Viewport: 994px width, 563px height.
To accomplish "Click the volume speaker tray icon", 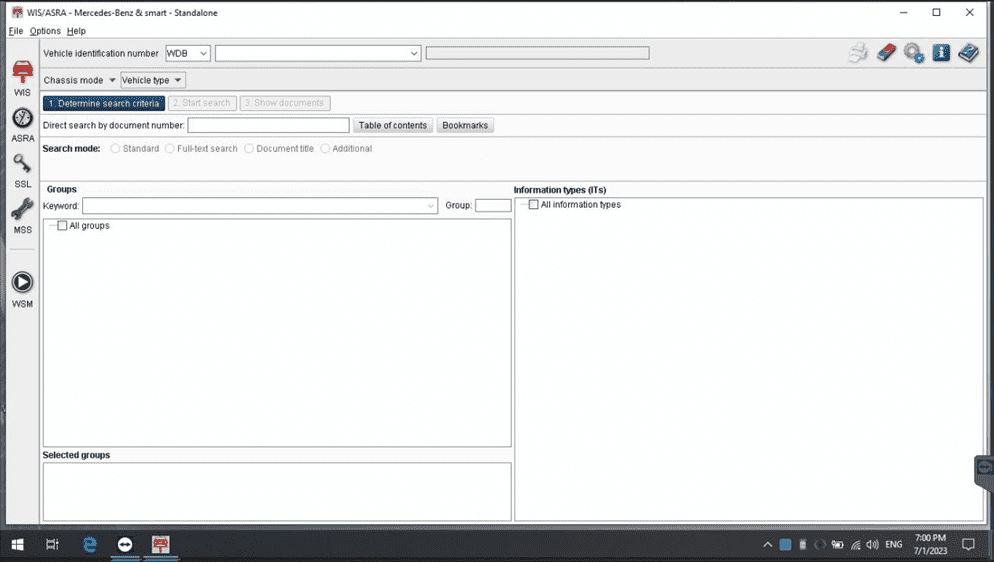I will pos(872,545).
